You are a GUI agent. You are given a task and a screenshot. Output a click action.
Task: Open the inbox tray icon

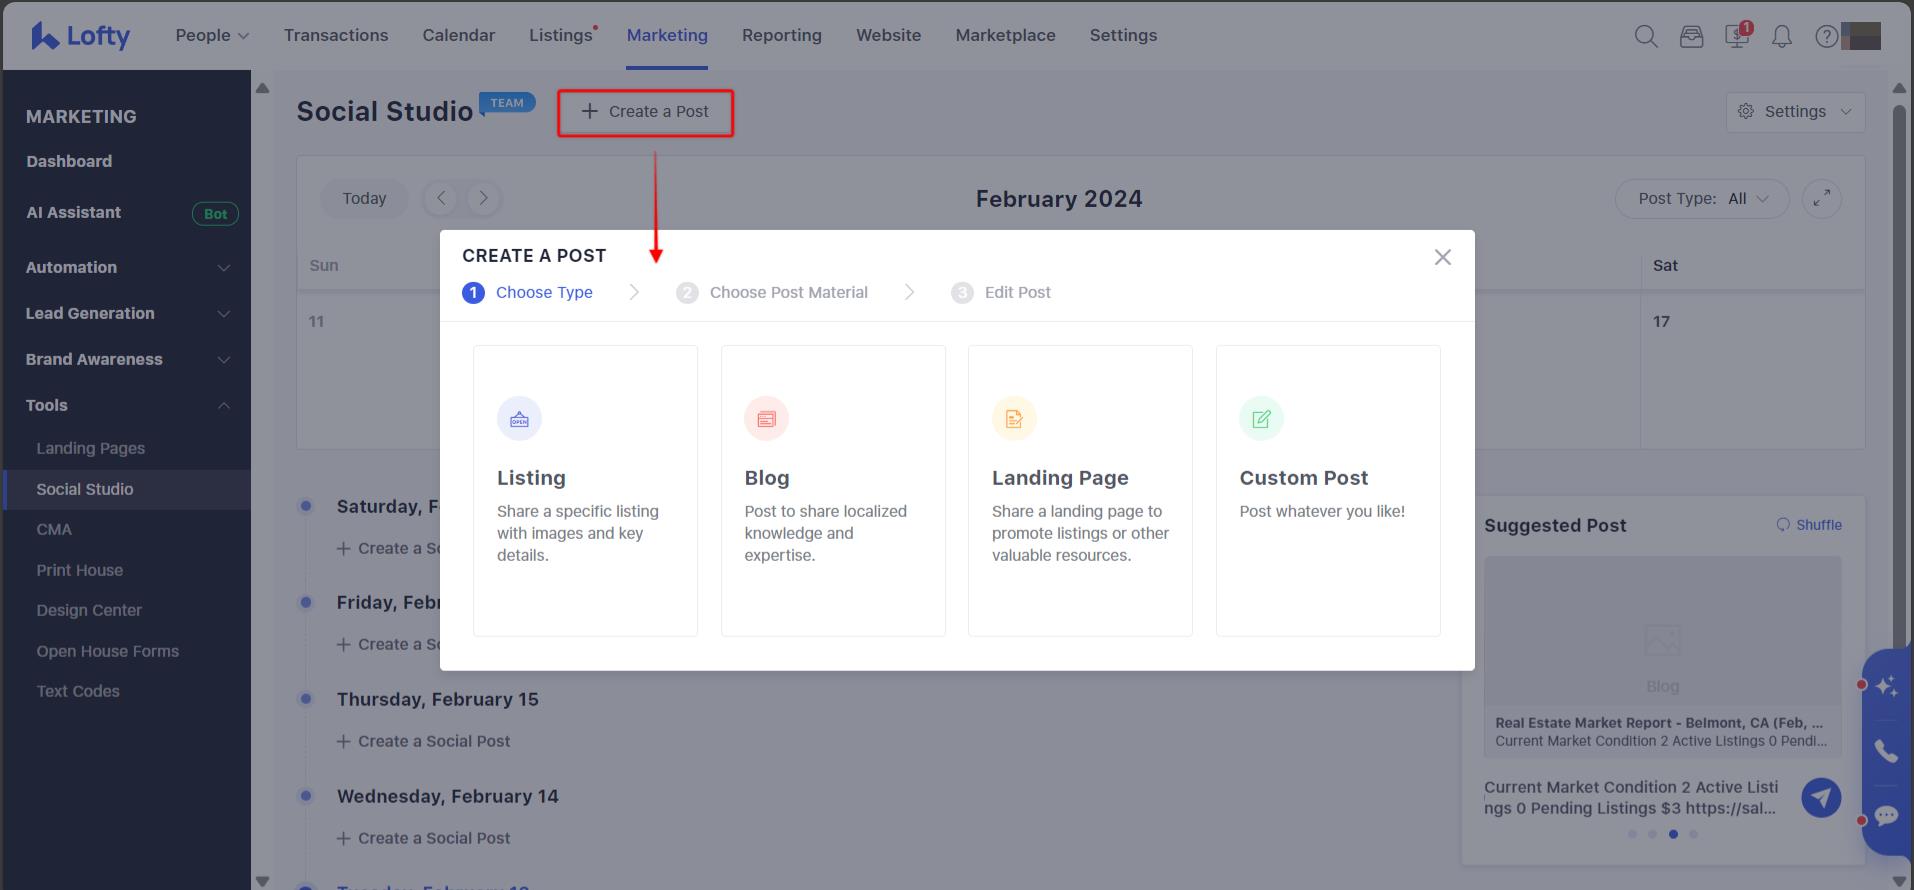(1691, 36)
